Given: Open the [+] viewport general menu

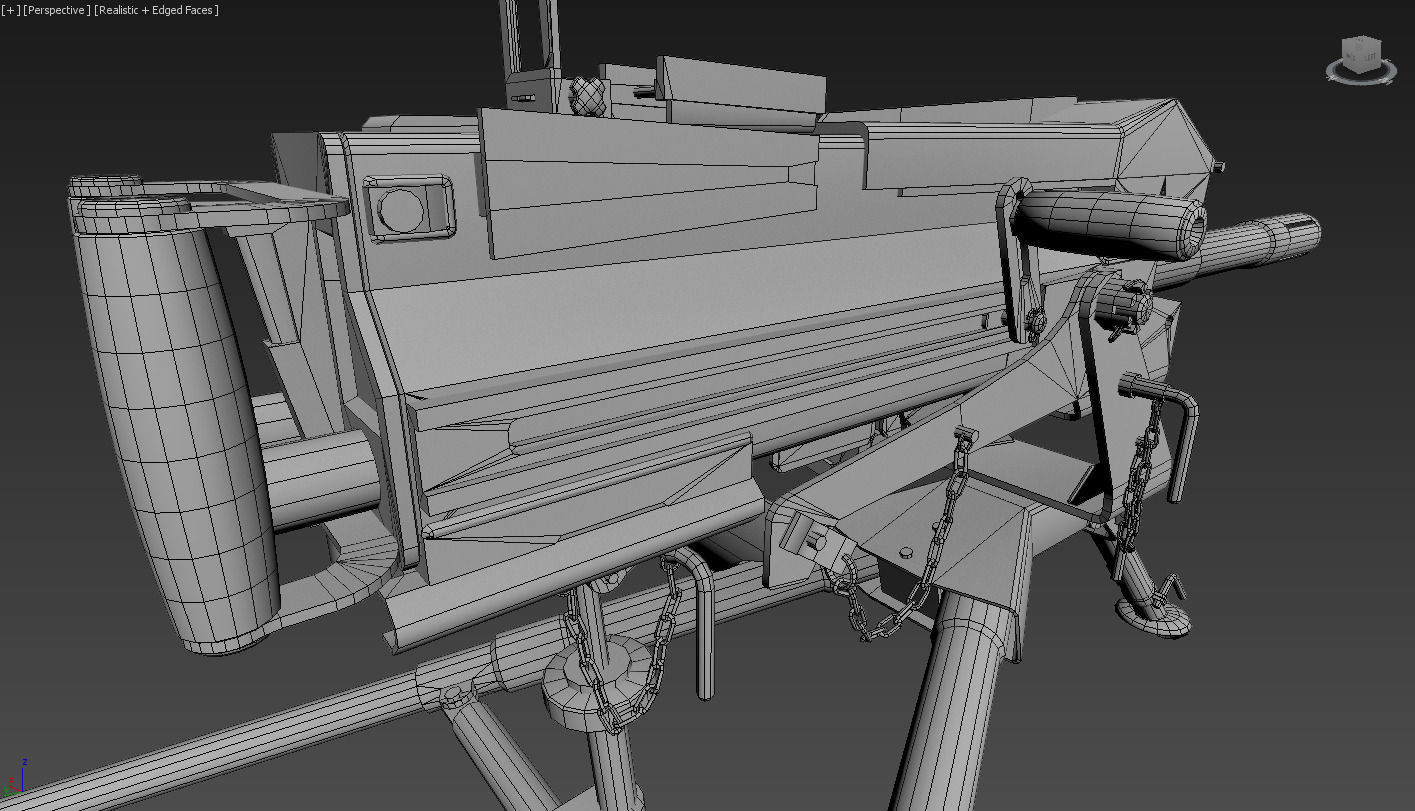Looking at the screenshot, I should [x=11, y=10].
